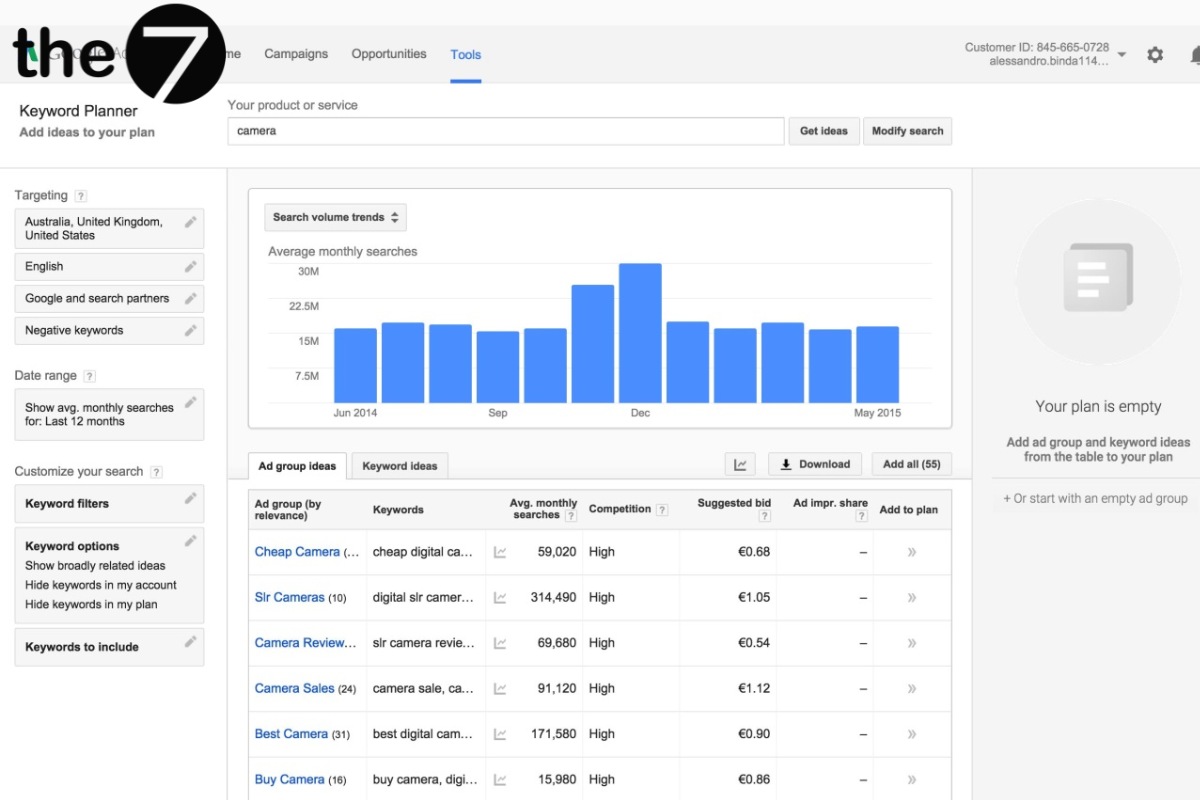Add the Cheap Camera ad group to plan
Viewport: 1200px width, 800px height.
(911, 551)
